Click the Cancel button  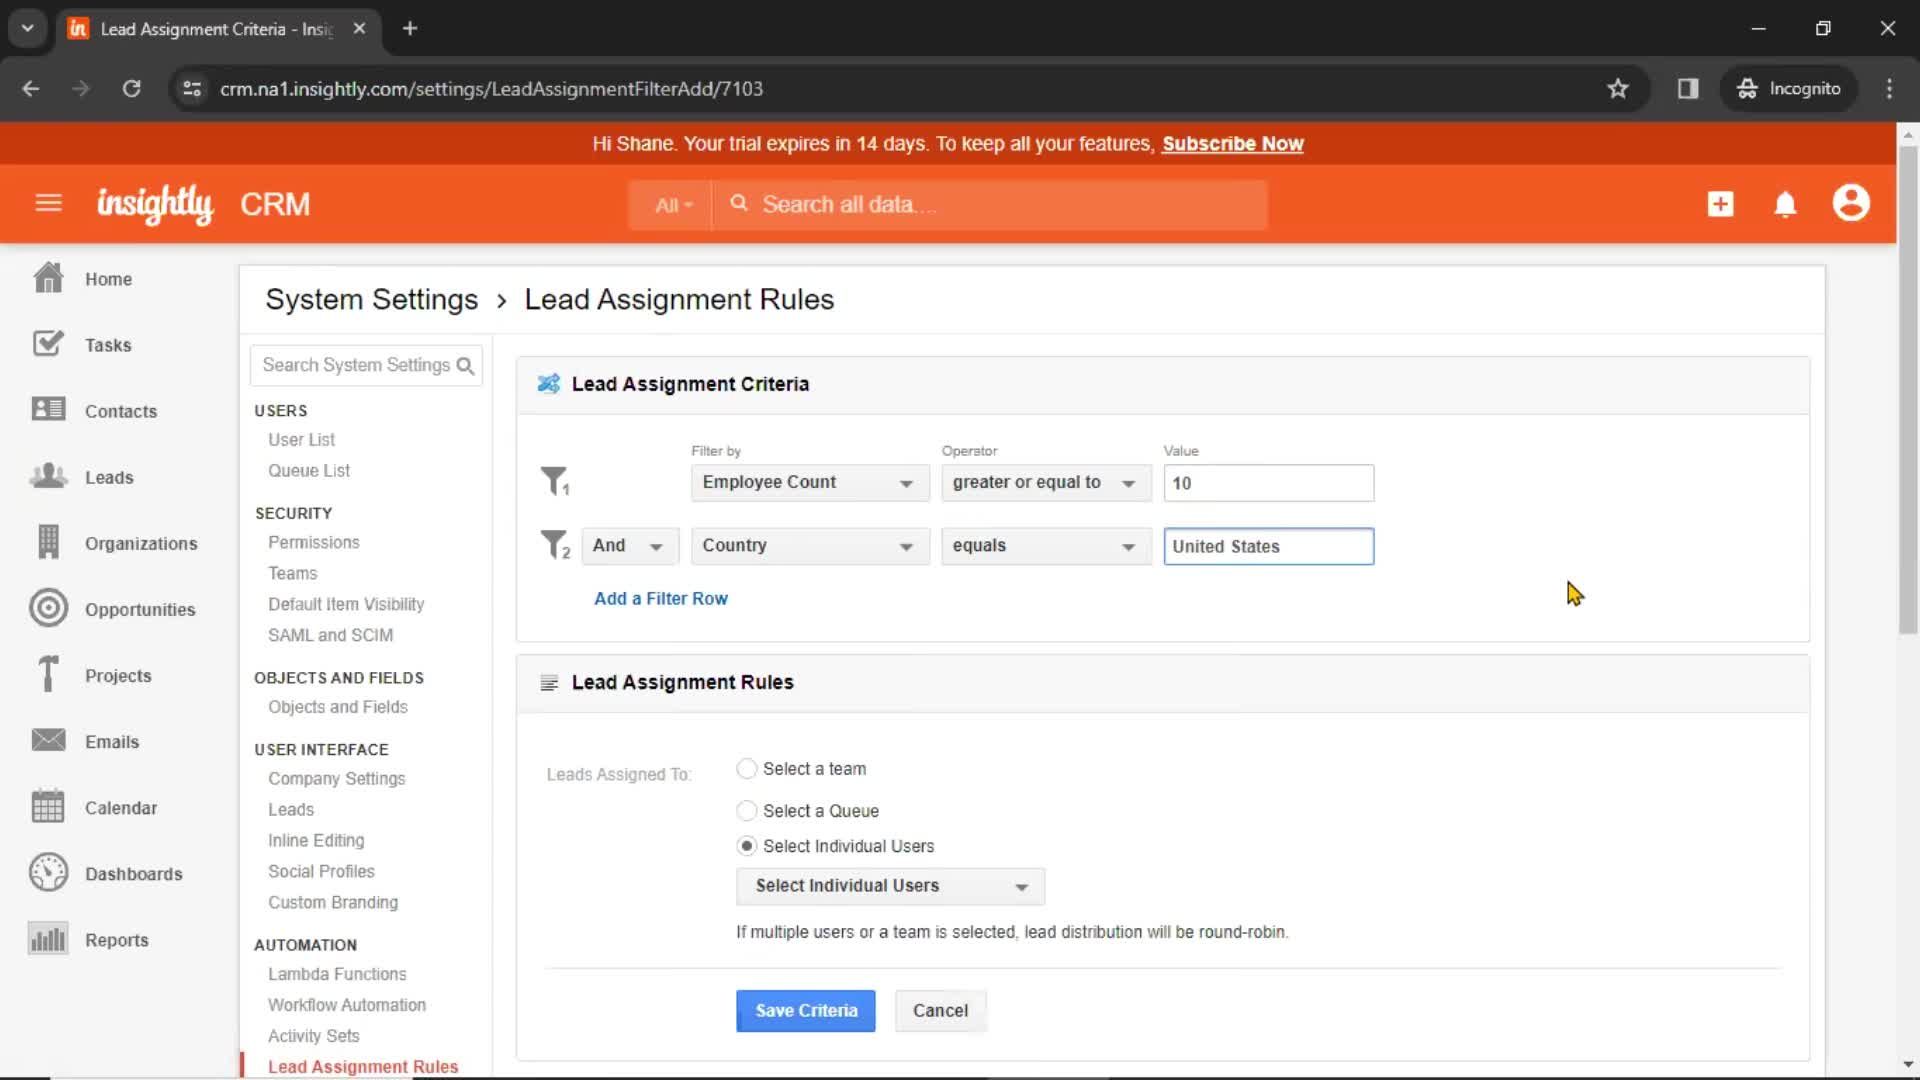[940, 1010]
